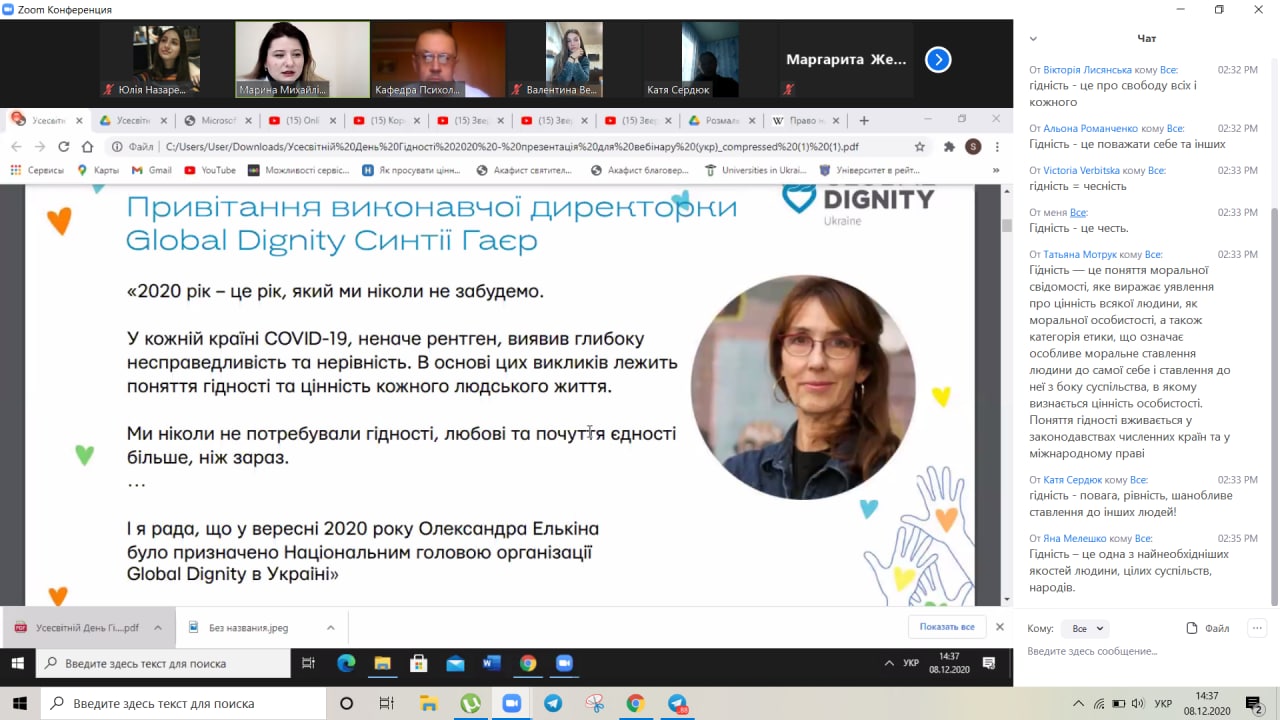Select Валентина Ве... participant video thumbnail
The image size is (1280, 720).
[x=573, y=60]
